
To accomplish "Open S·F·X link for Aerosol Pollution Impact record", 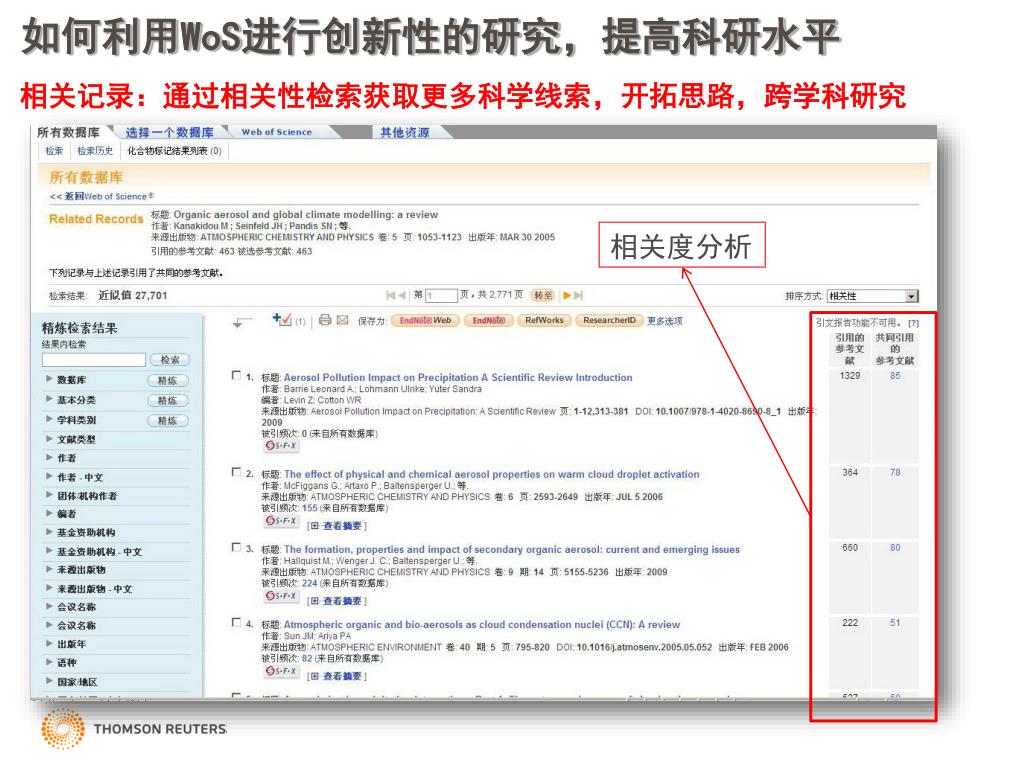I will coord(281,446).
